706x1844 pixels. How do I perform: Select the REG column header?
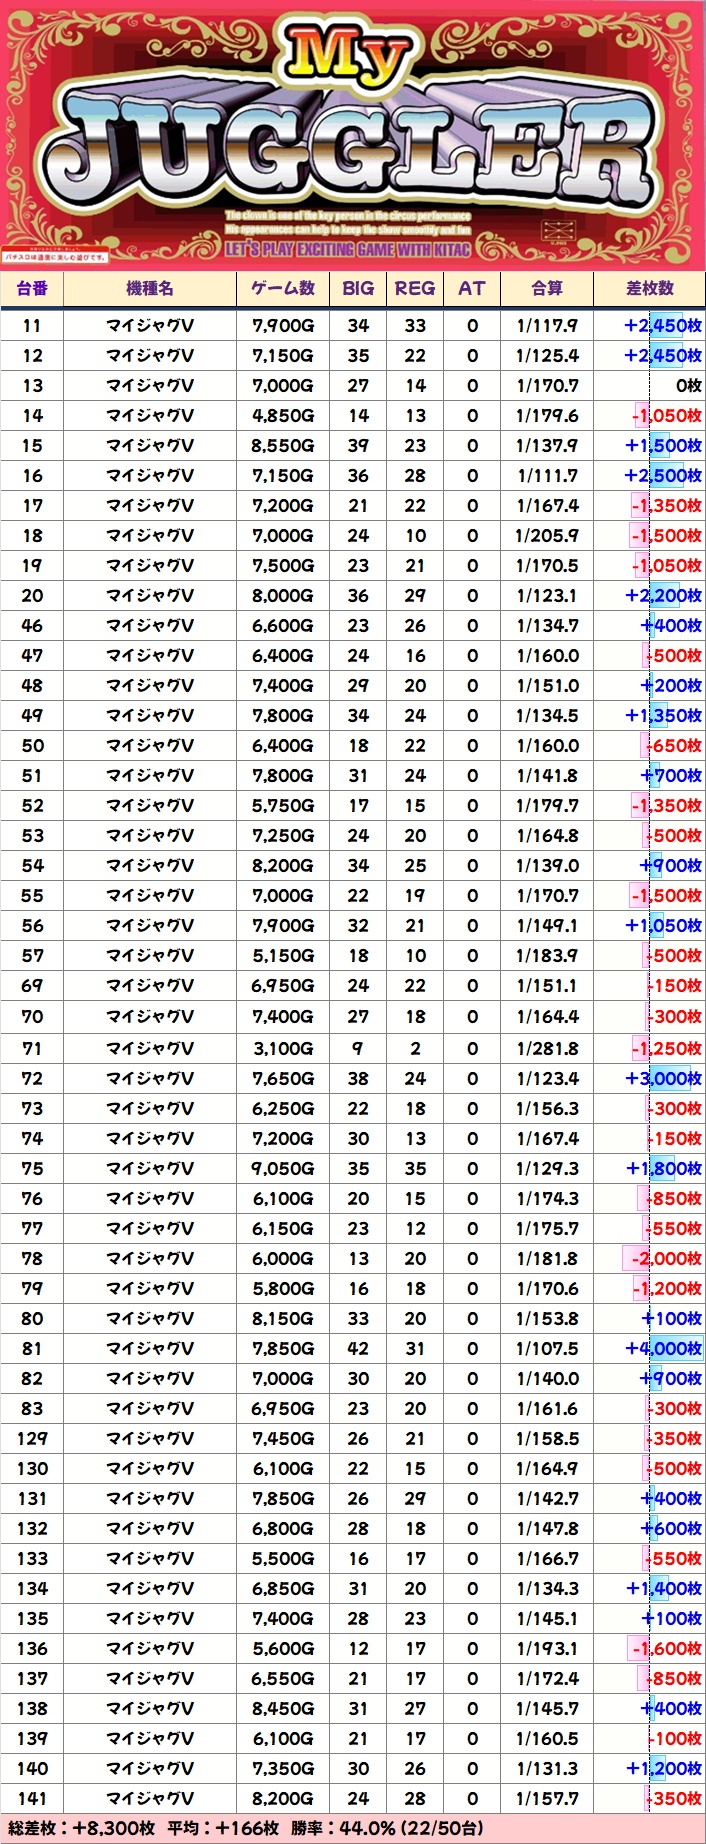click(415, 288)
